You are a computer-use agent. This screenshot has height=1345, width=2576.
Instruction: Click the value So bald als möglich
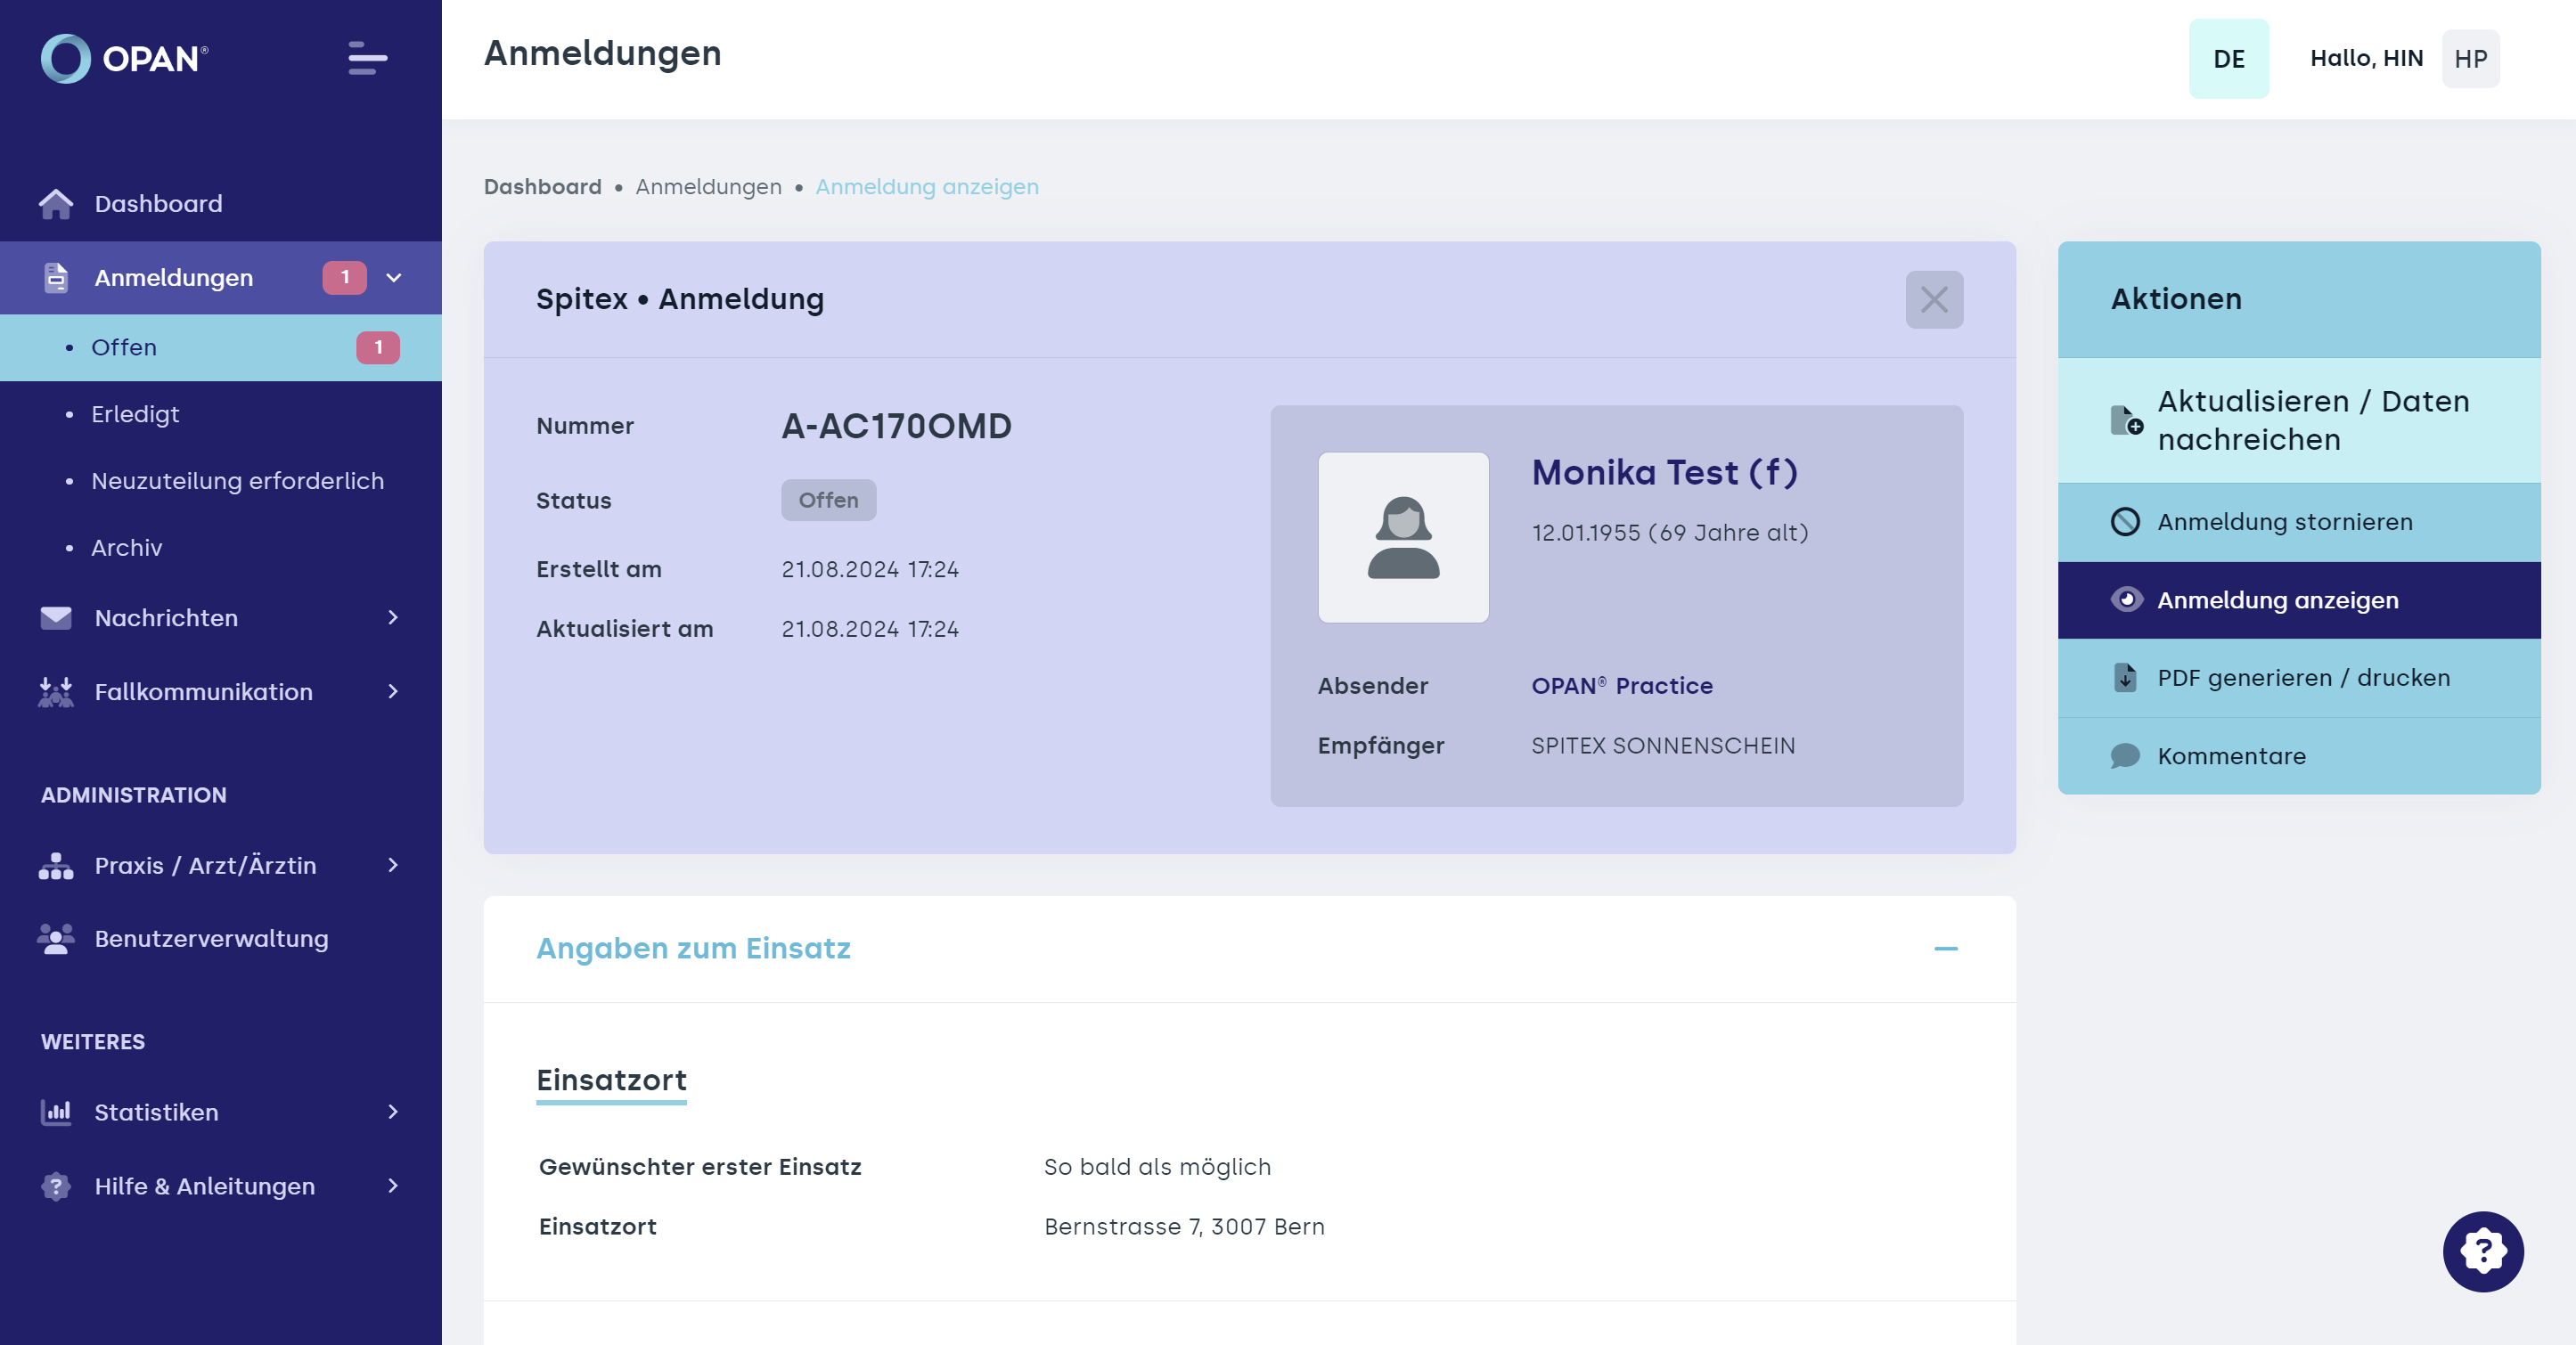1157,1167
